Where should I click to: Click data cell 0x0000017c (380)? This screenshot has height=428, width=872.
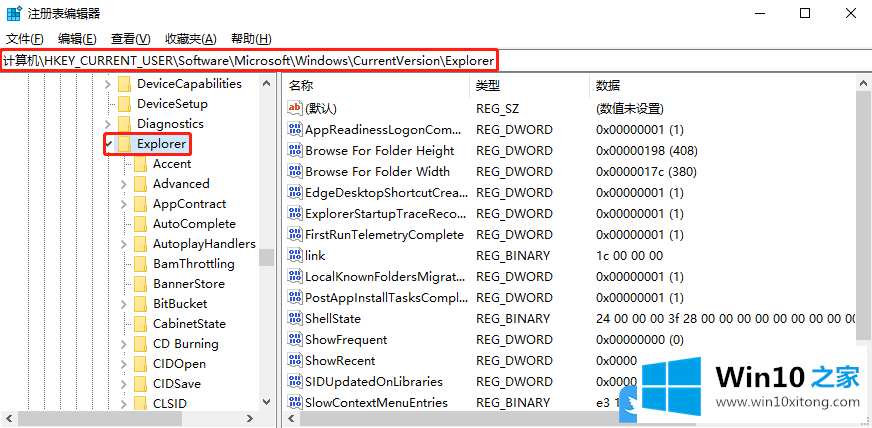click(646, 172)
